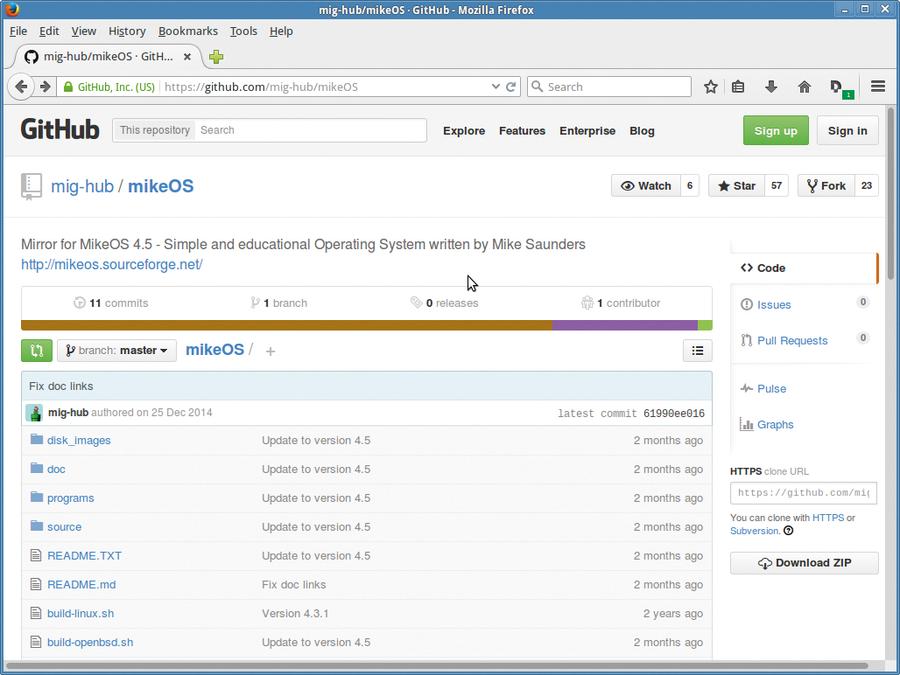Open the source folder
Screen dimensions: 900x675
click(64, 526)
